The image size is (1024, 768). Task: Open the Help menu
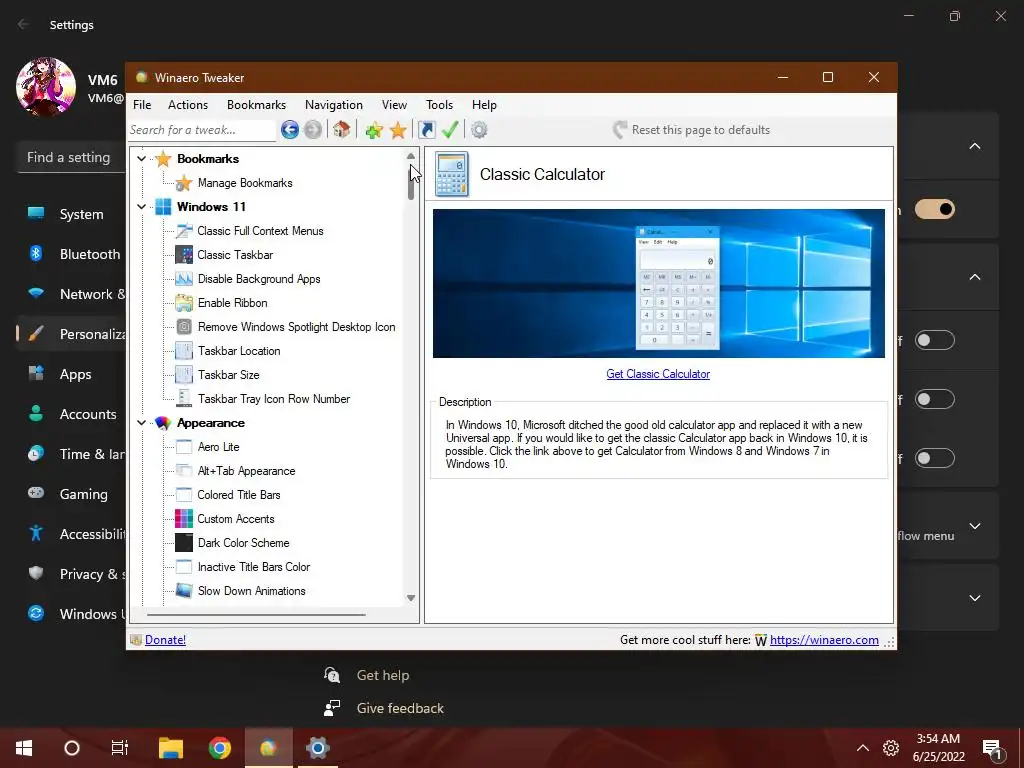tap(484, 104)
